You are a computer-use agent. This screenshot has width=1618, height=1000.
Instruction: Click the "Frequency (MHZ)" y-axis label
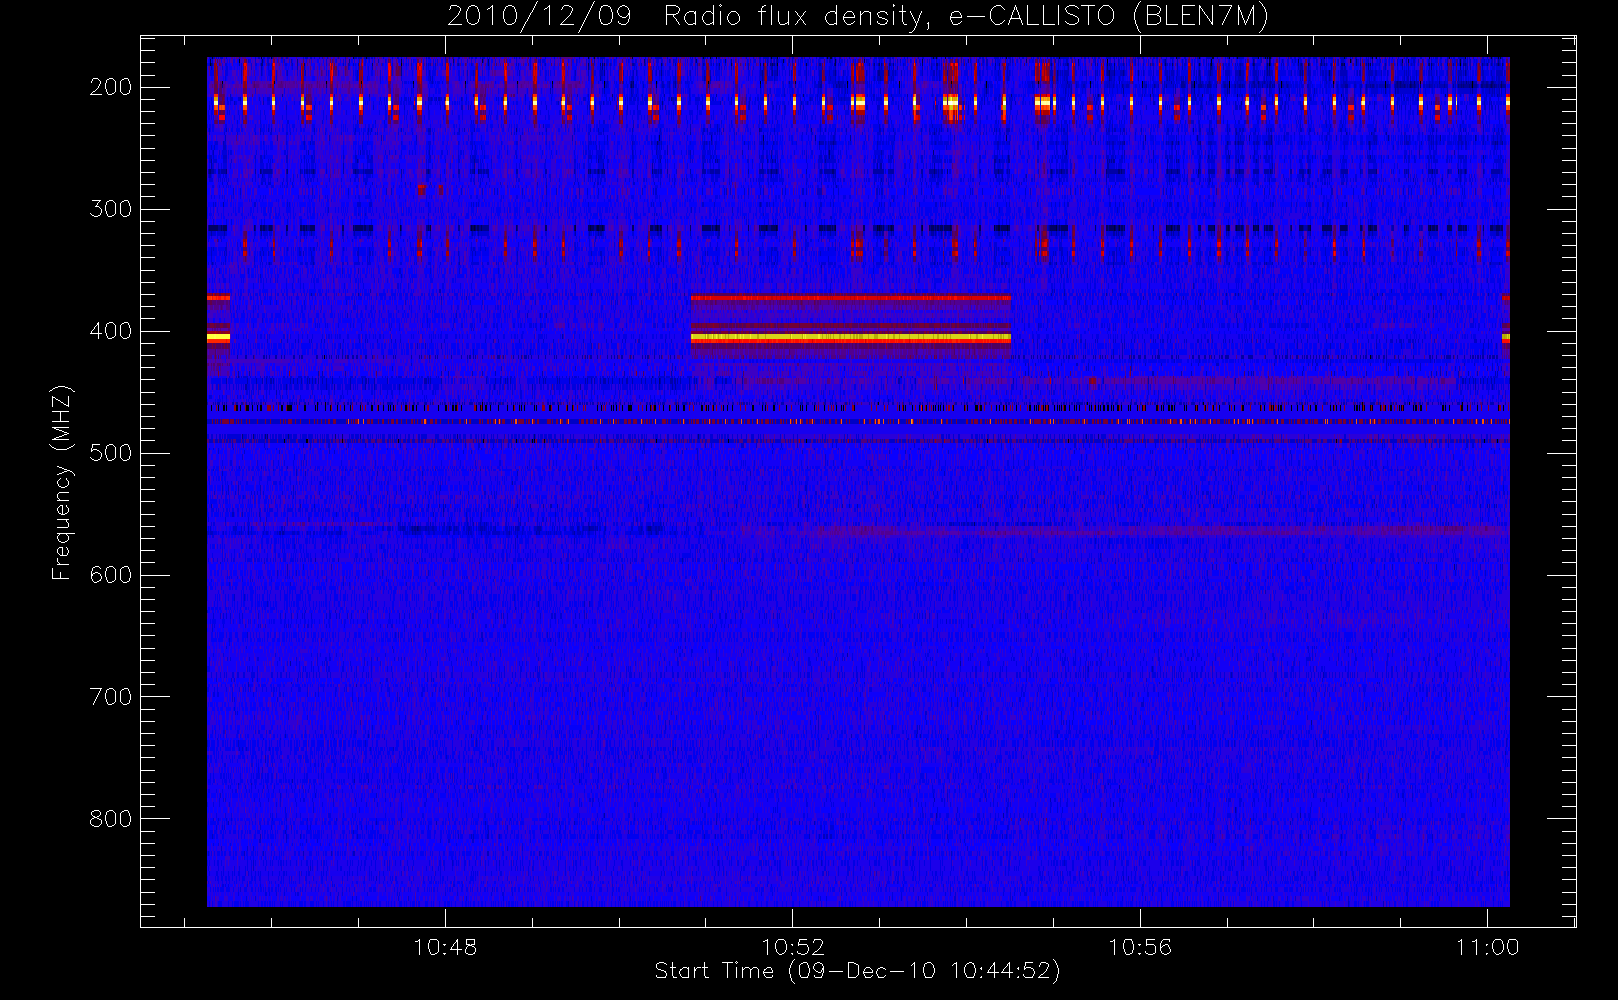point(62,482)
